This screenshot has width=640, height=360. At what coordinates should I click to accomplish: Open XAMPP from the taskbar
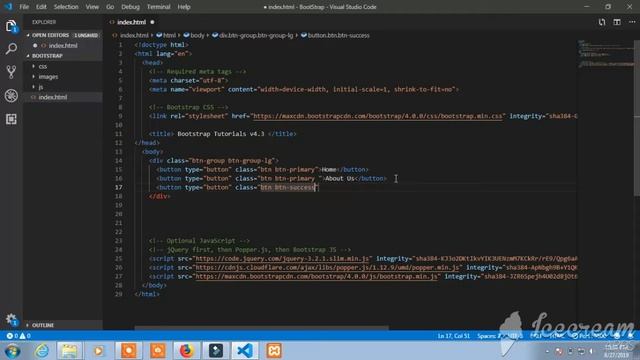(x=274, y=351)
